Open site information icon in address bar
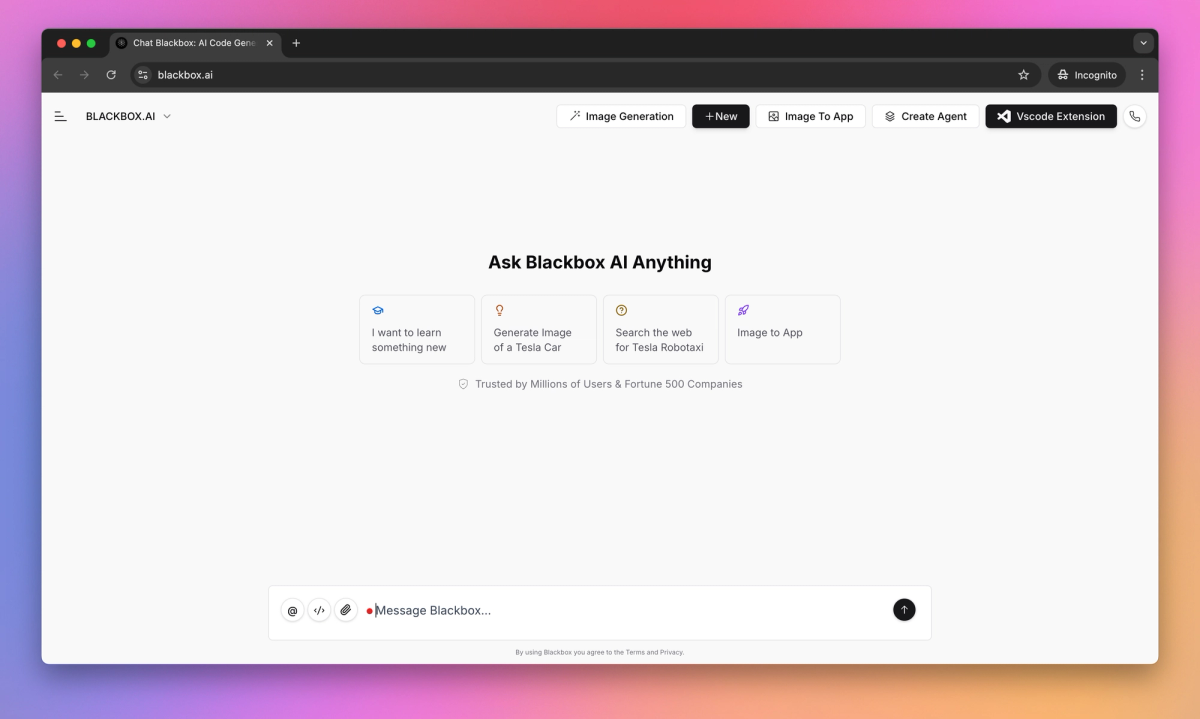The height and width of the screenshot is (719, 1200). [142, 74]
